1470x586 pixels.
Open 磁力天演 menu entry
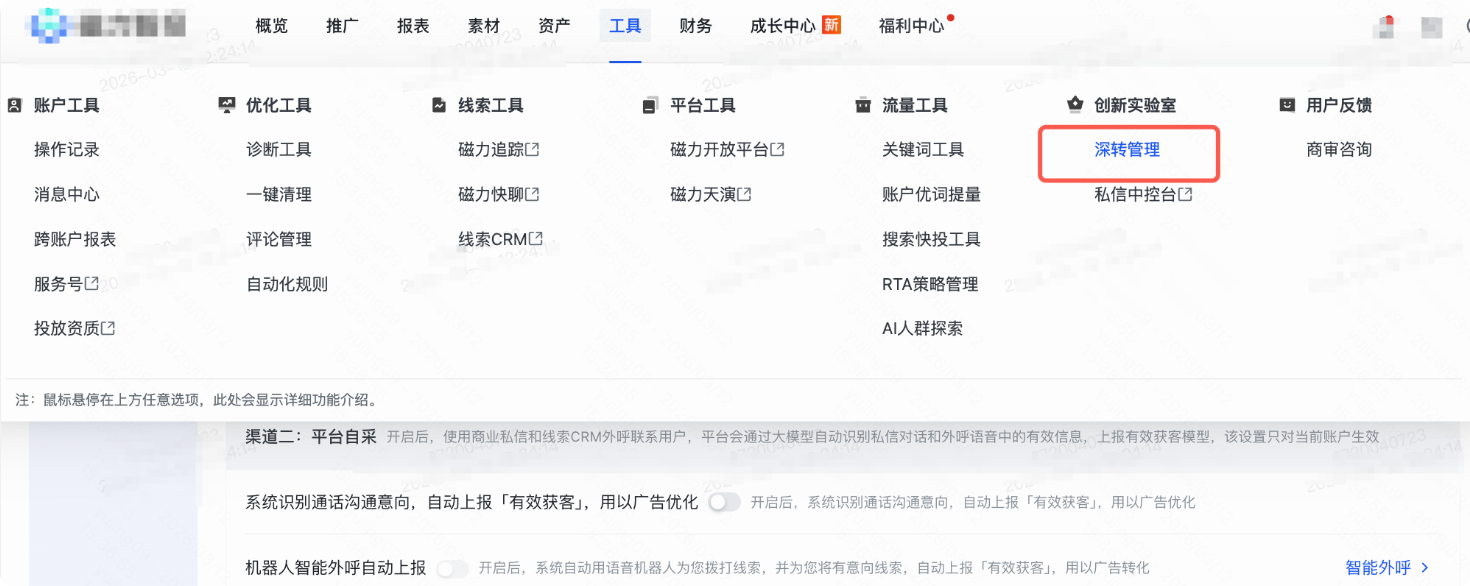point(703,194)
